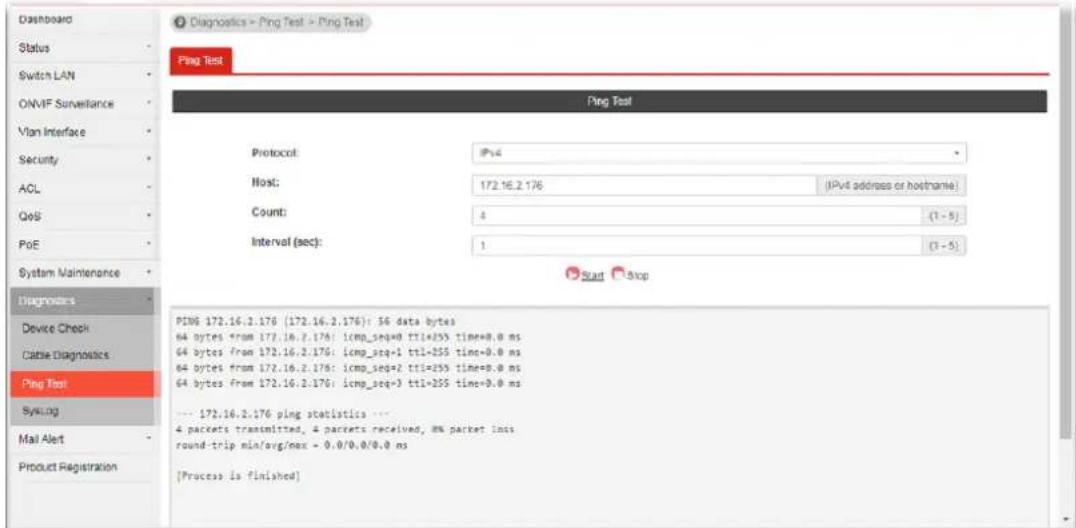Click the Count range hint (1 - 5)
The height and width of the screenshot is (528, 1076).
pyautogui.click(x=943, y=216)
